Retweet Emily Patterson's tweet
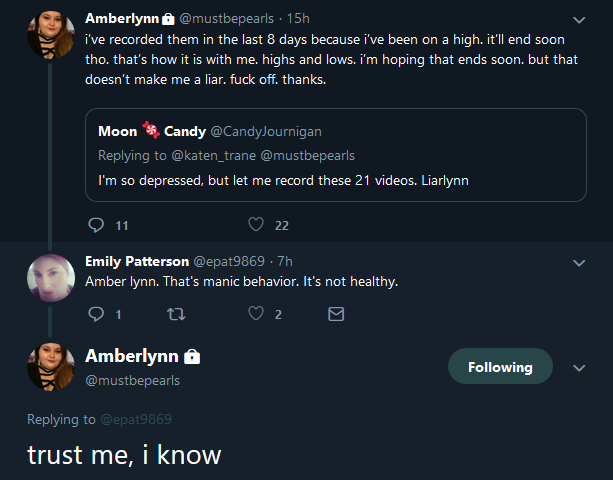 coord(176,314)
